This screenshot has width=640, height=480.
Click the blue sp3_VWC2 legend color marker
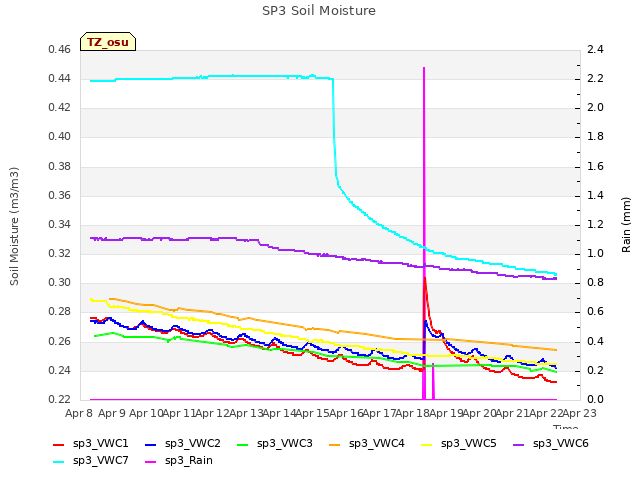[151, 444]
